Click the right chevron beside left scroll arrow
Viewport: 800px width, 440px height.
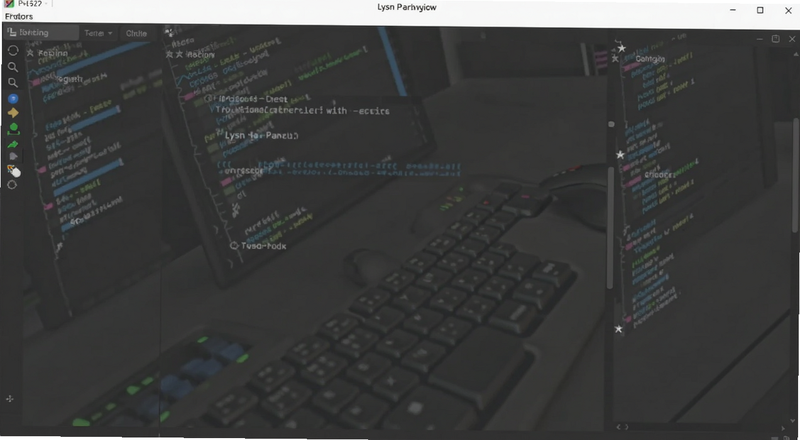click(627, 427)
